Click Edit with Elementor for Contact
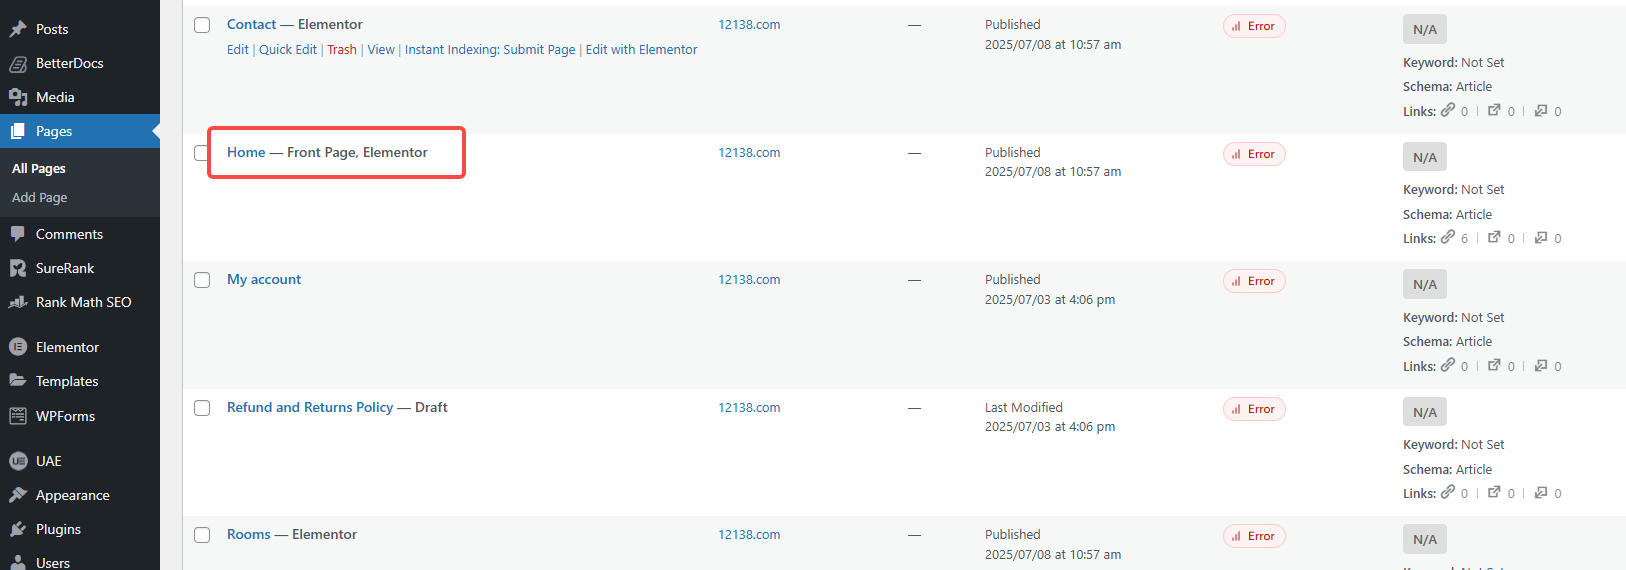Screen dimensions: 1626x570 [x=641, y=50]
